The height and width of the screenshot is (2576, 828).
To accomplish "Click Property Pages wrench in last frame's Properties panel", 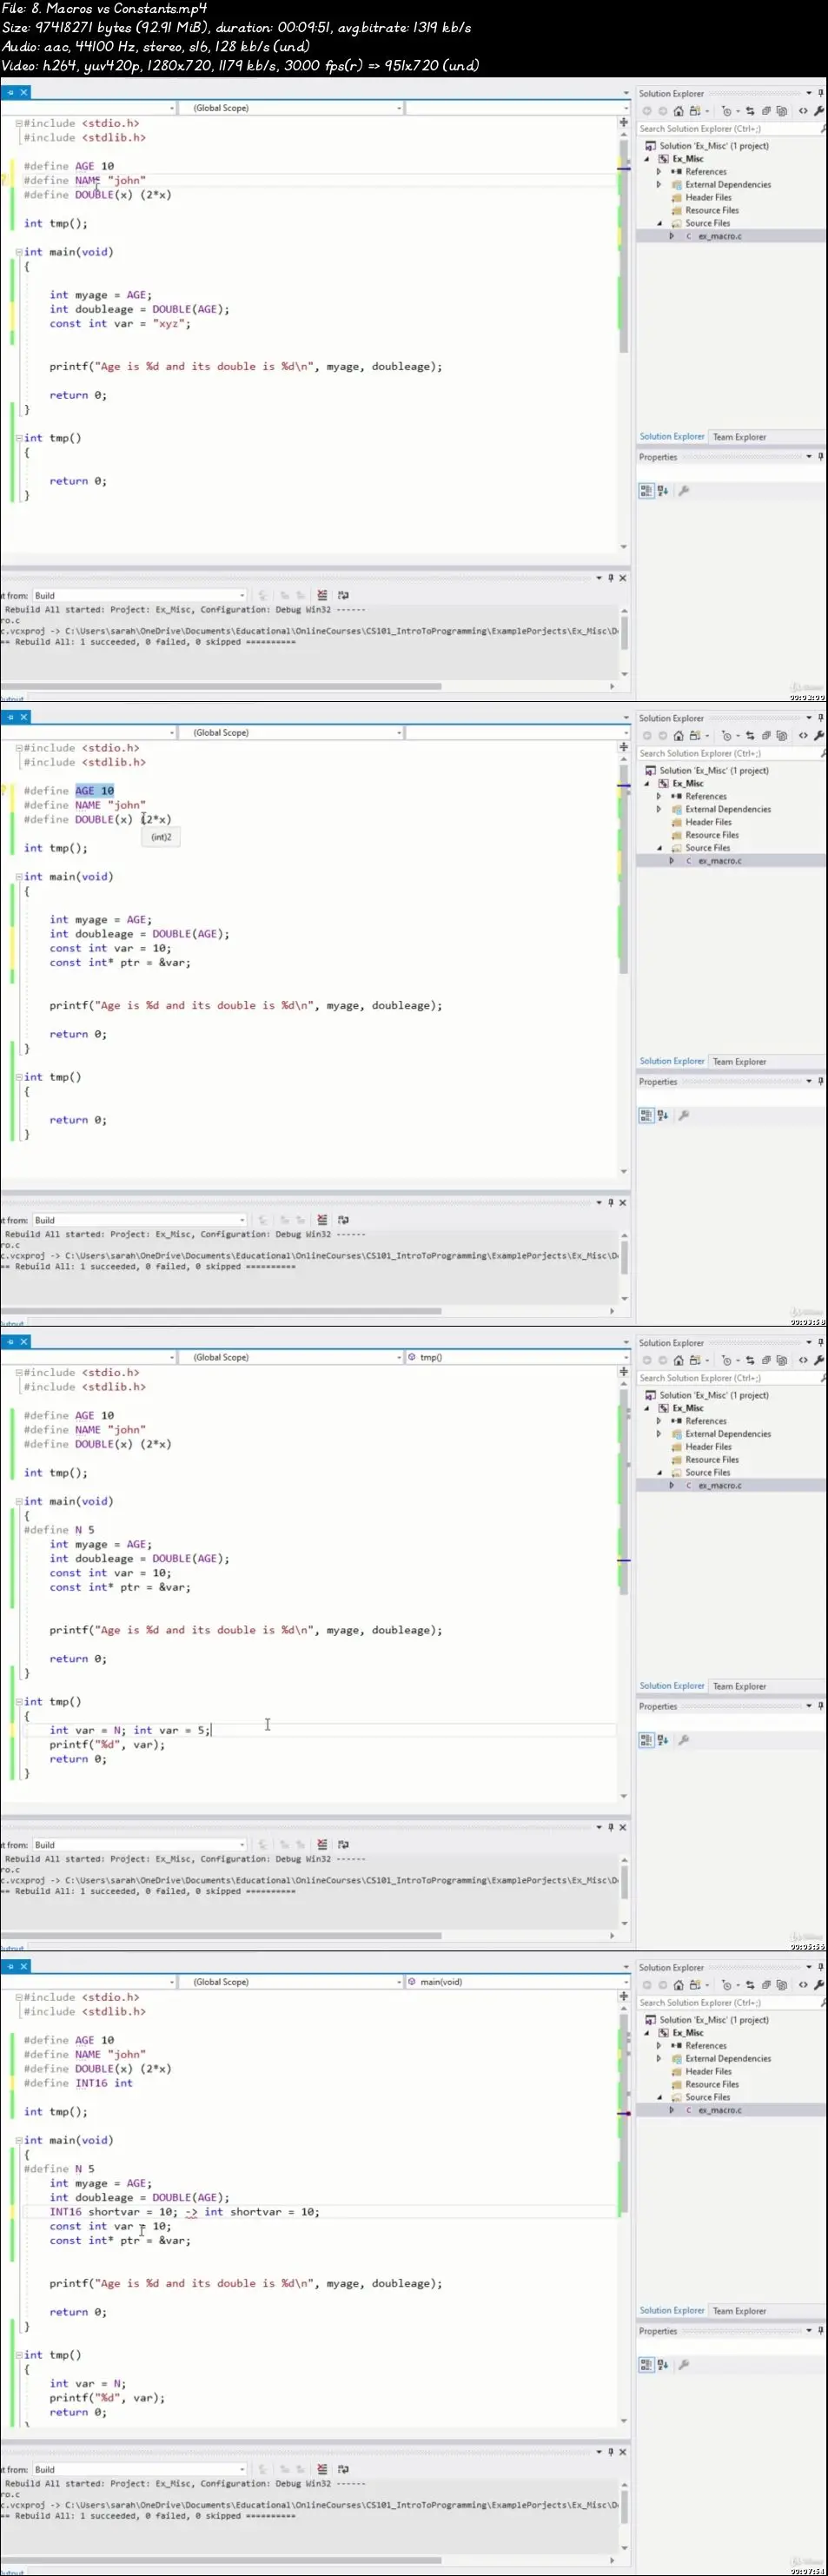I will 684,2364.
